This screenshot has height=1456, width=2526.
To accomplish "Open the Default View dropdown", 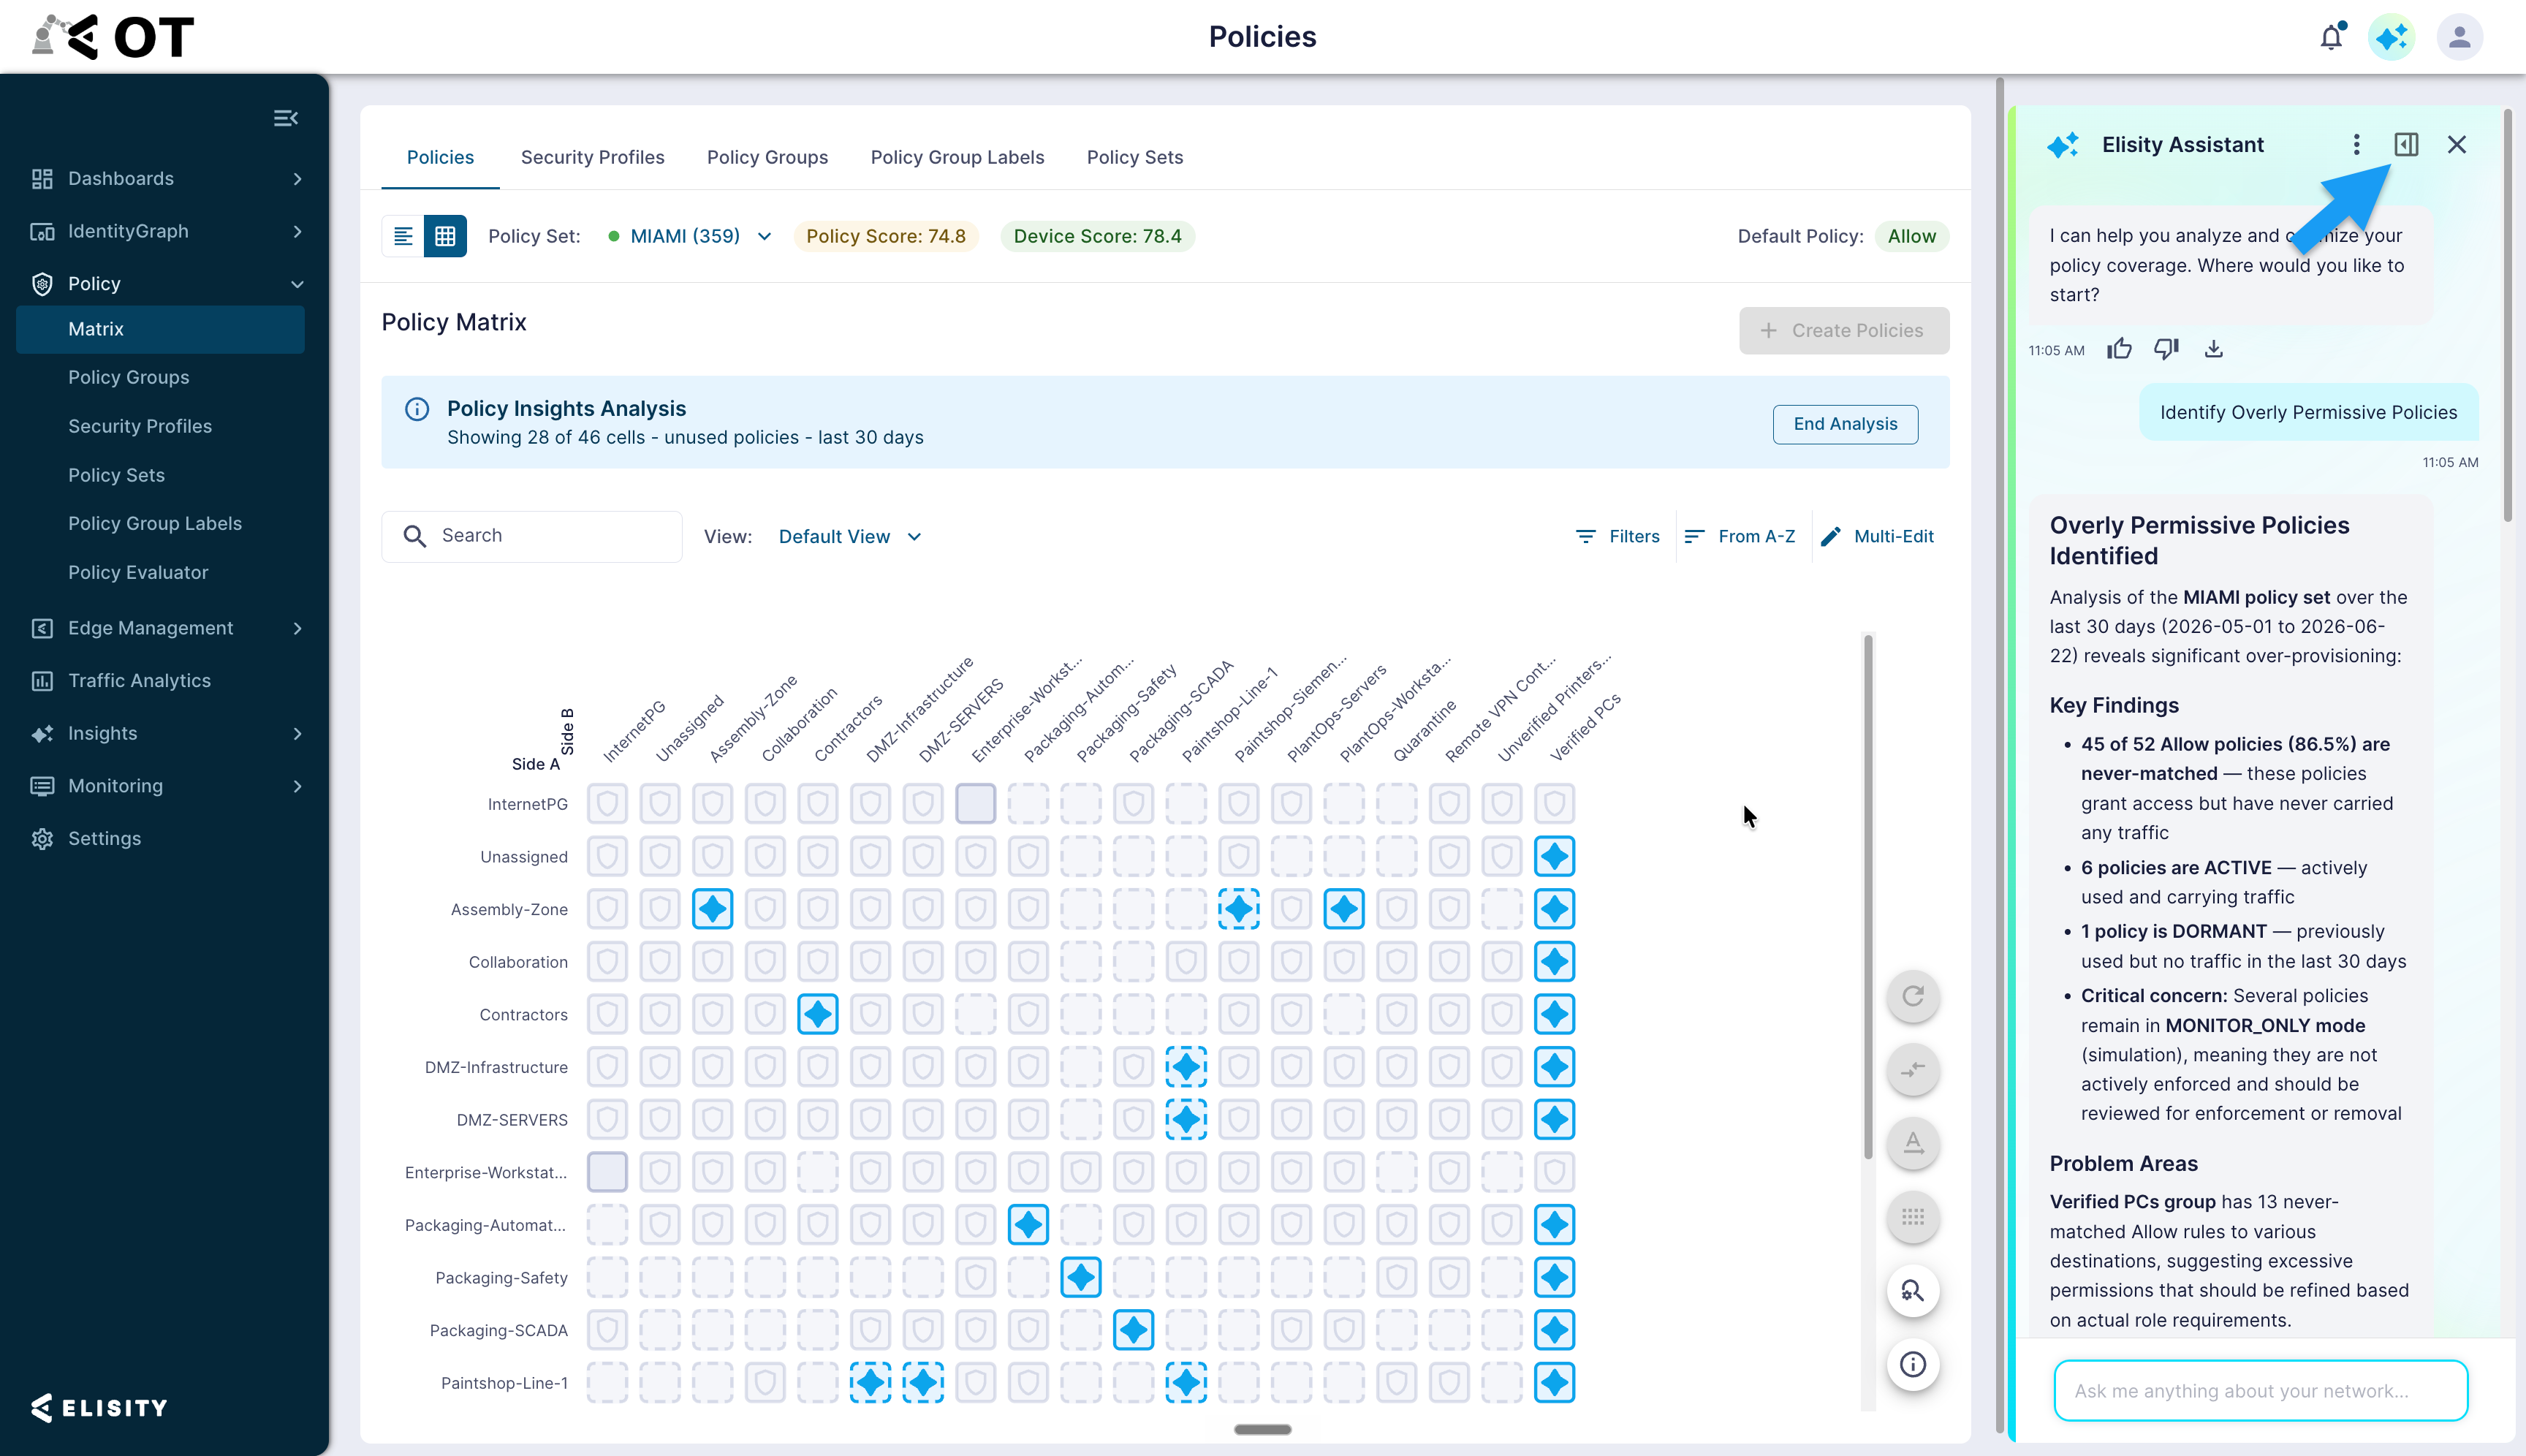I will click(x=850, y=537).
